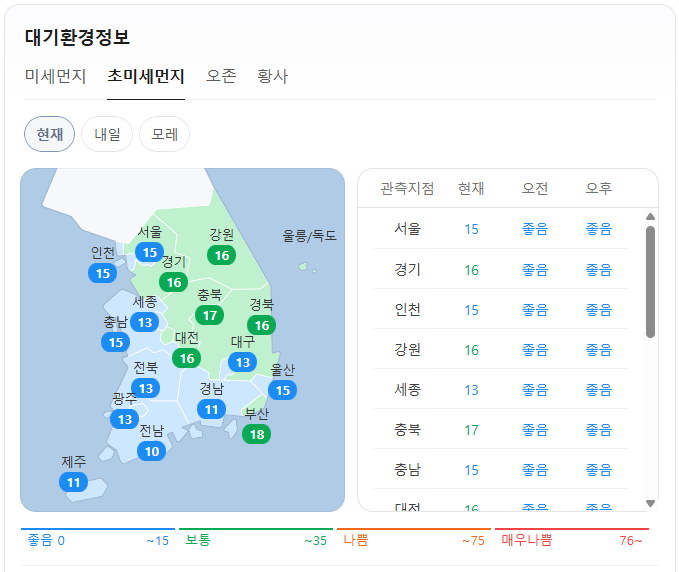Show 내일 forecast
The height and width of the screenshot is (572, 679).
107,134
